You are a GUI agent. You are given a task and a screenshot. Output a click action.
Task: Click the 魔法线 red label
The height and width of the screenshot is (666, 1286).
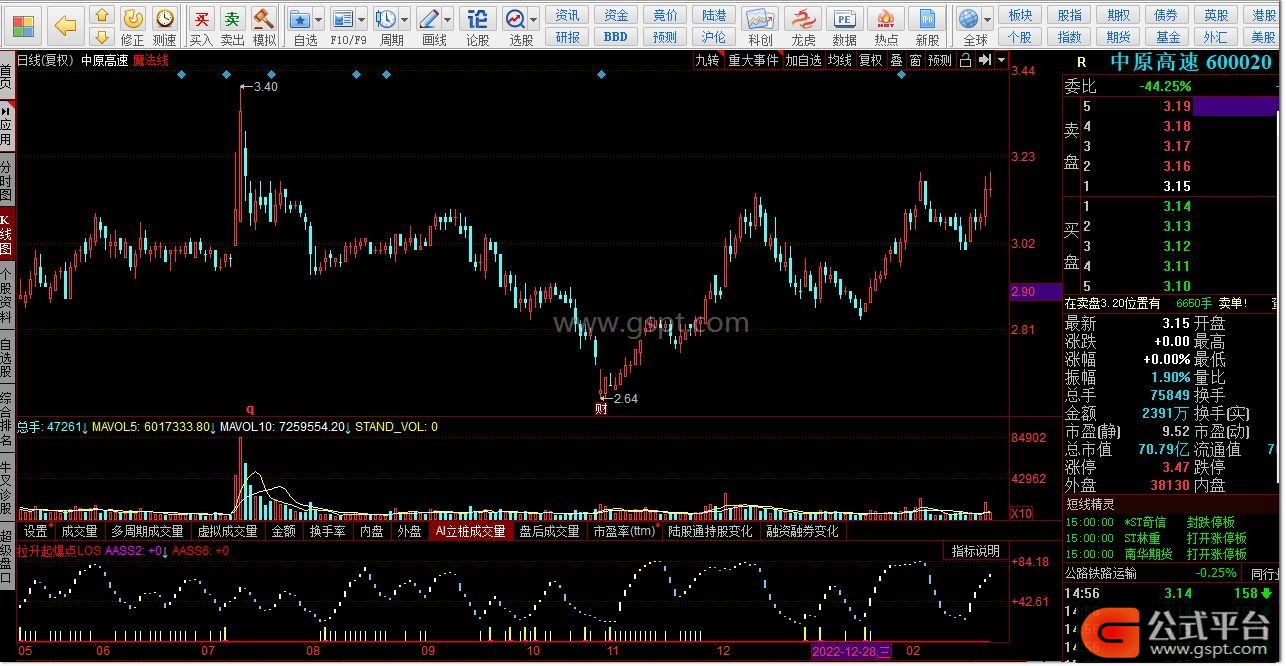click(x=151, y=60)
